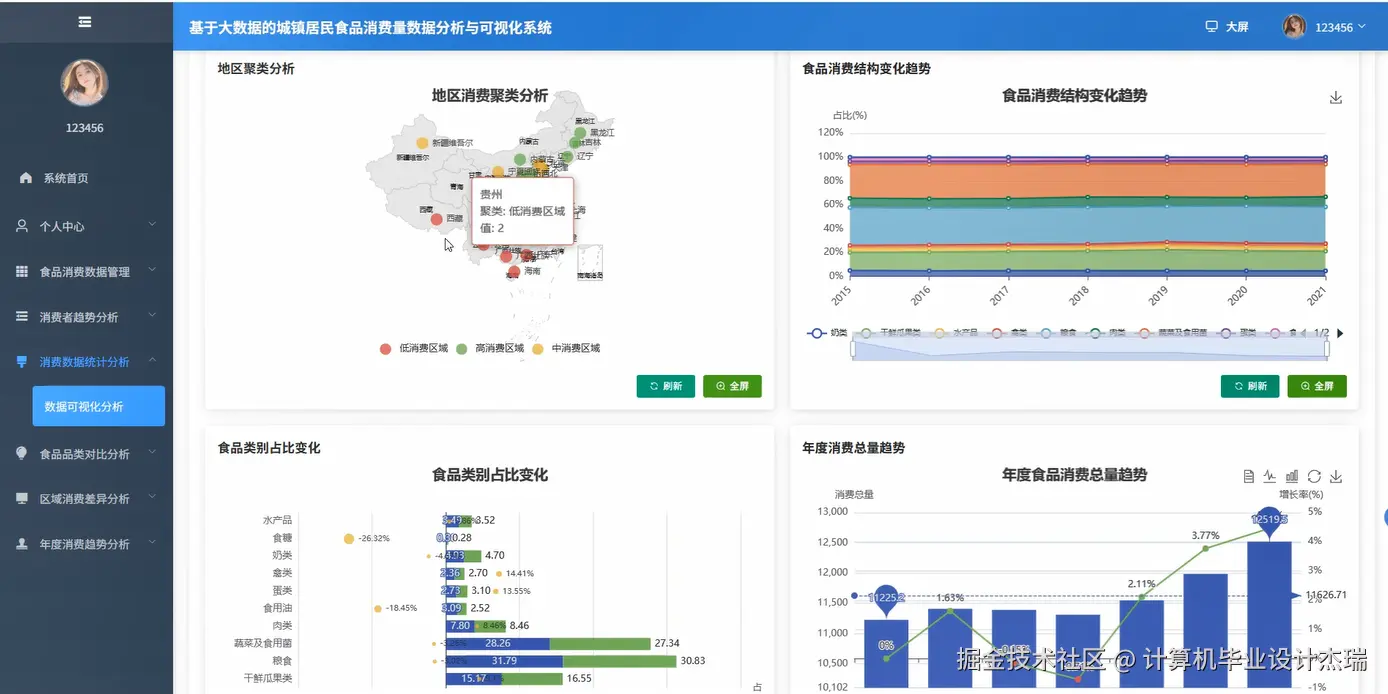Collapse the sidebar with hamburger icon

click(x=85, y=21)
